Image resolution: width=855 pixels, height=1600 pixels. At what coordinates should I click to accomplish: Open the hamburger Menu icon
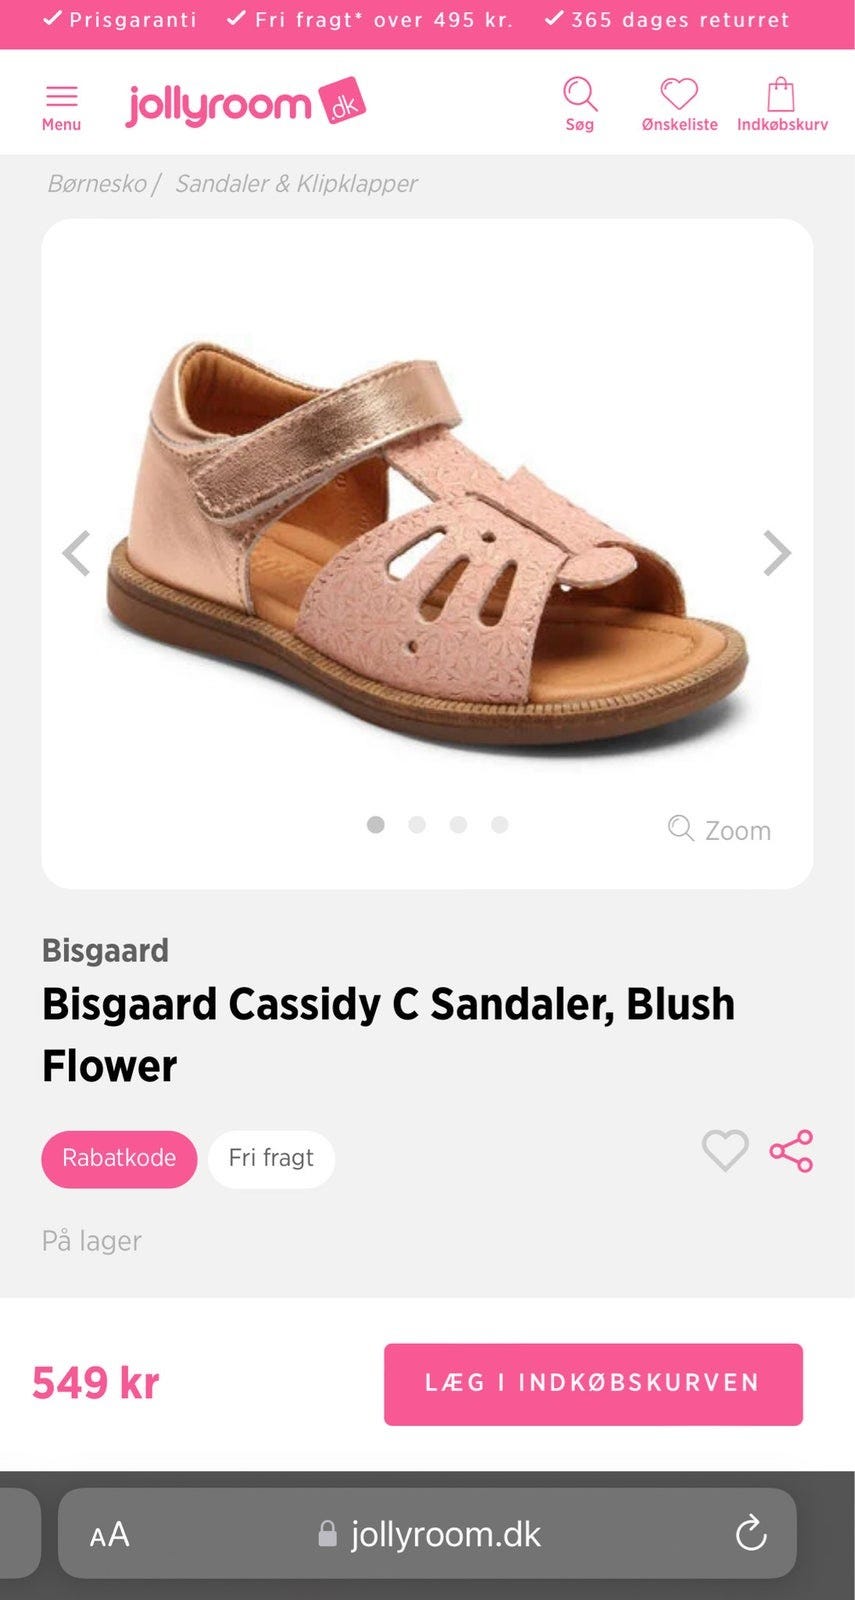pos(61,96)
